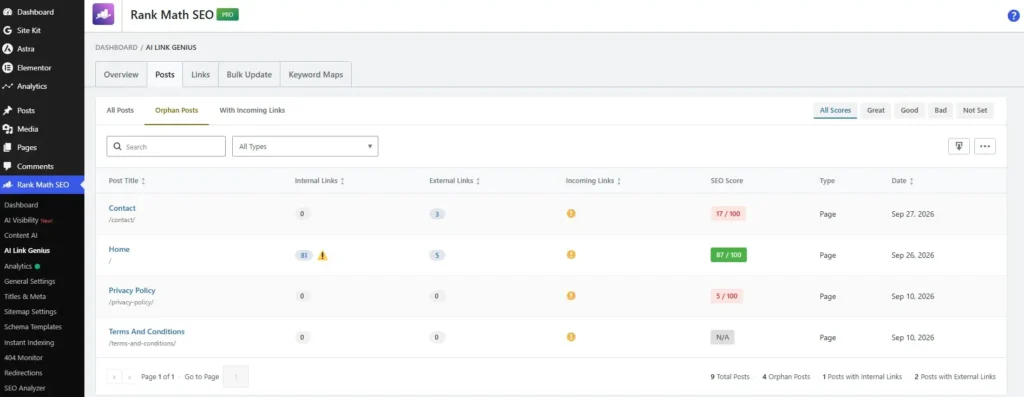
Task: Switch to the Links tab
Action: point(200,74)
